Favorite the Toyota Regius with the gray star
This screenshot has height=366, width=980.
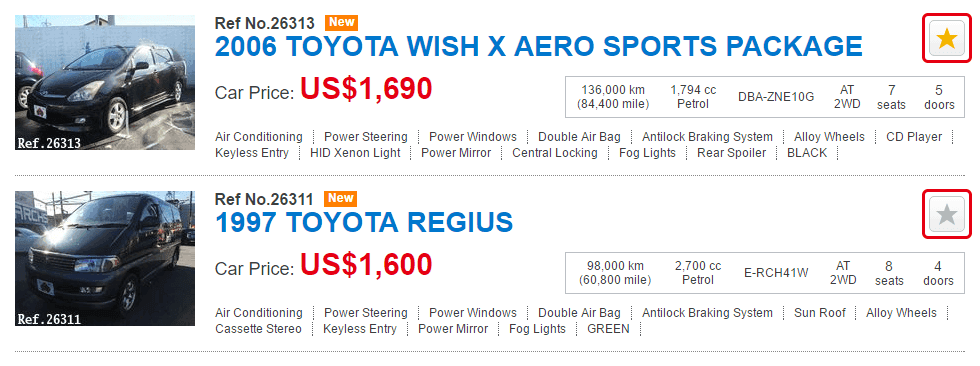click(947, 214)
